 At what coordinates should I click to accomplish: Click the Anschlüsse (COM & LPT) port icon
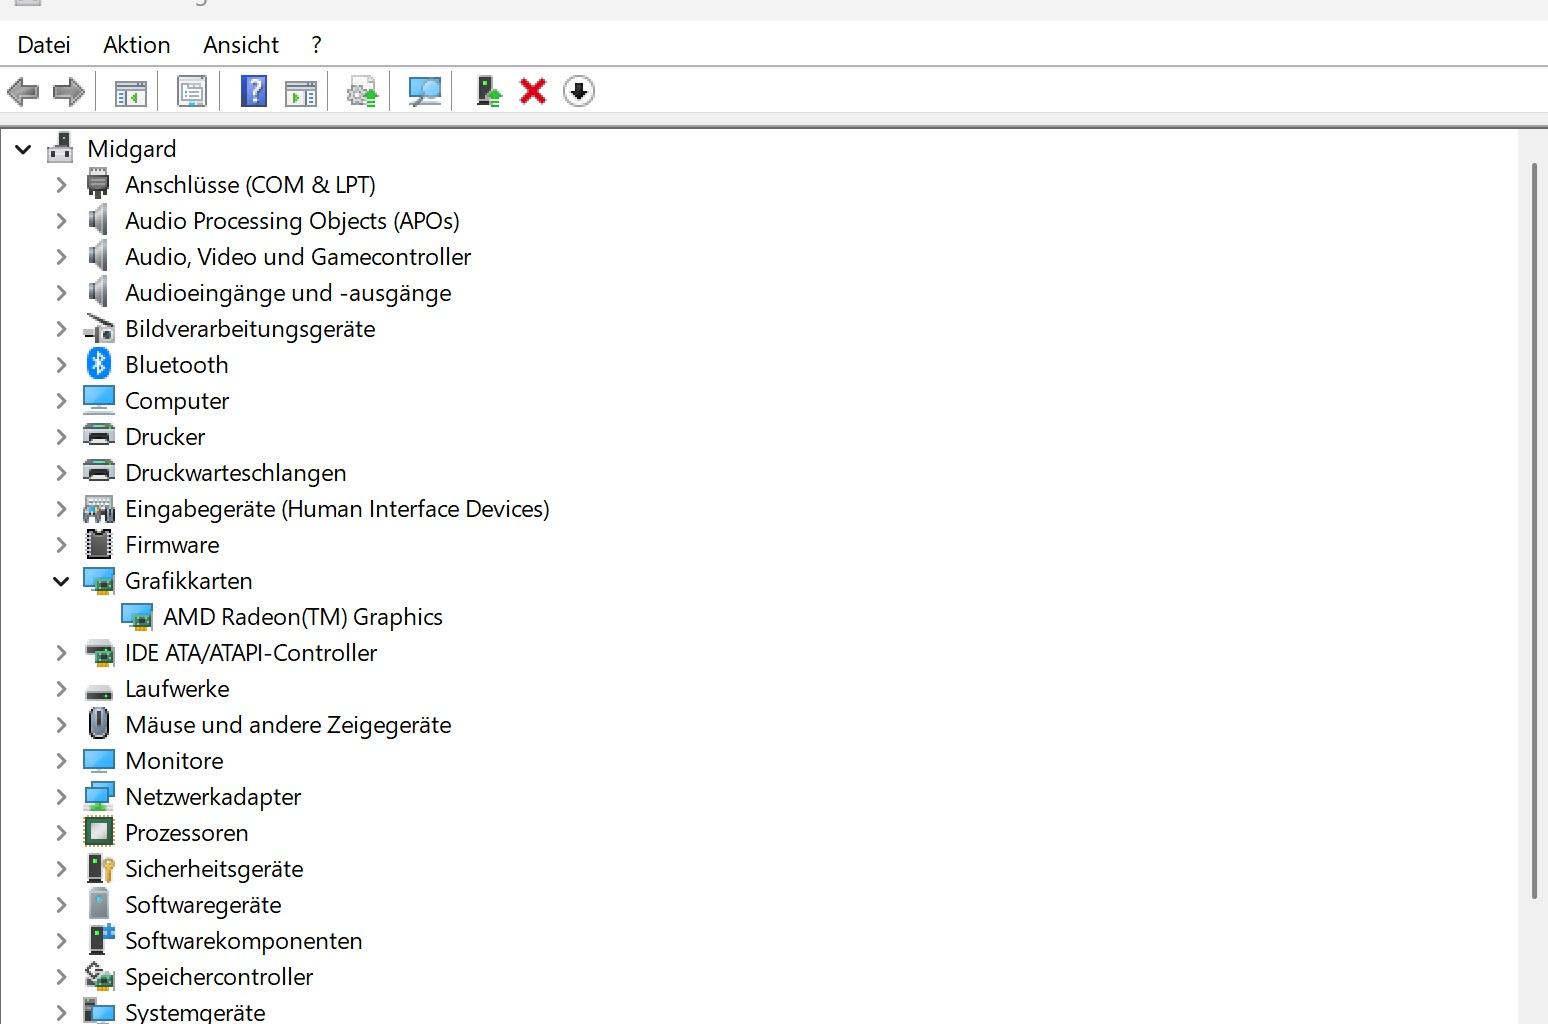[98, 184]
